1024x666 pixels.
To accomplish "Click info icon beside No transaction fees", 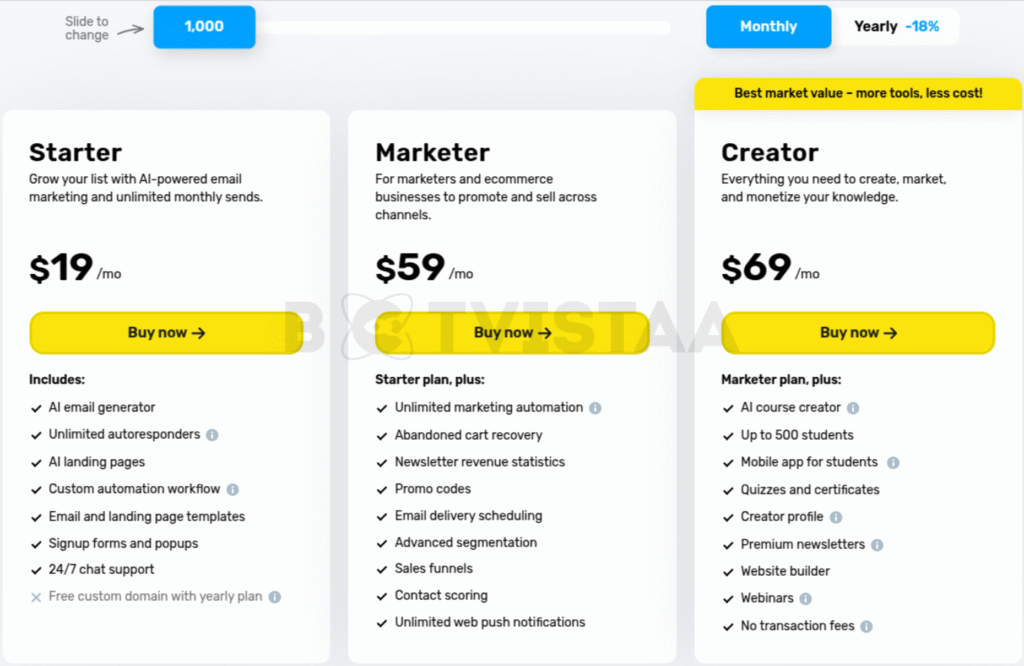I will (866, 626).
